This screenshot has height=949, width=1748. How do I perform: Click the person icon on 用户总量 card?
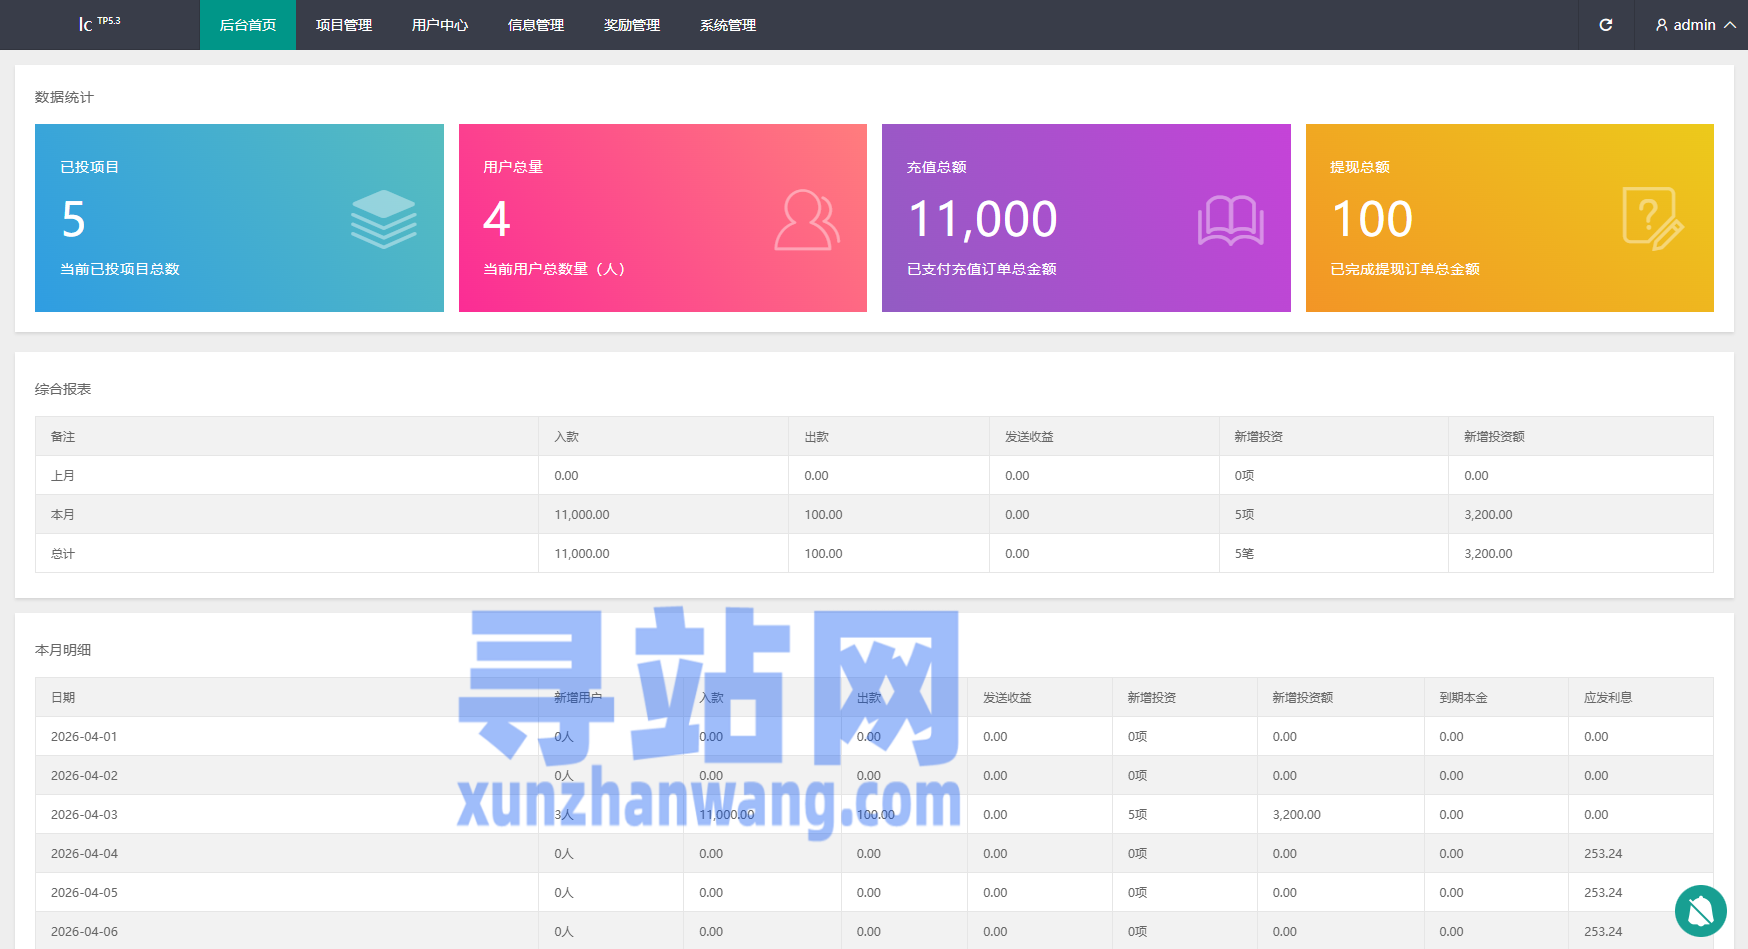pyautogui.click(x=807, y=217)
